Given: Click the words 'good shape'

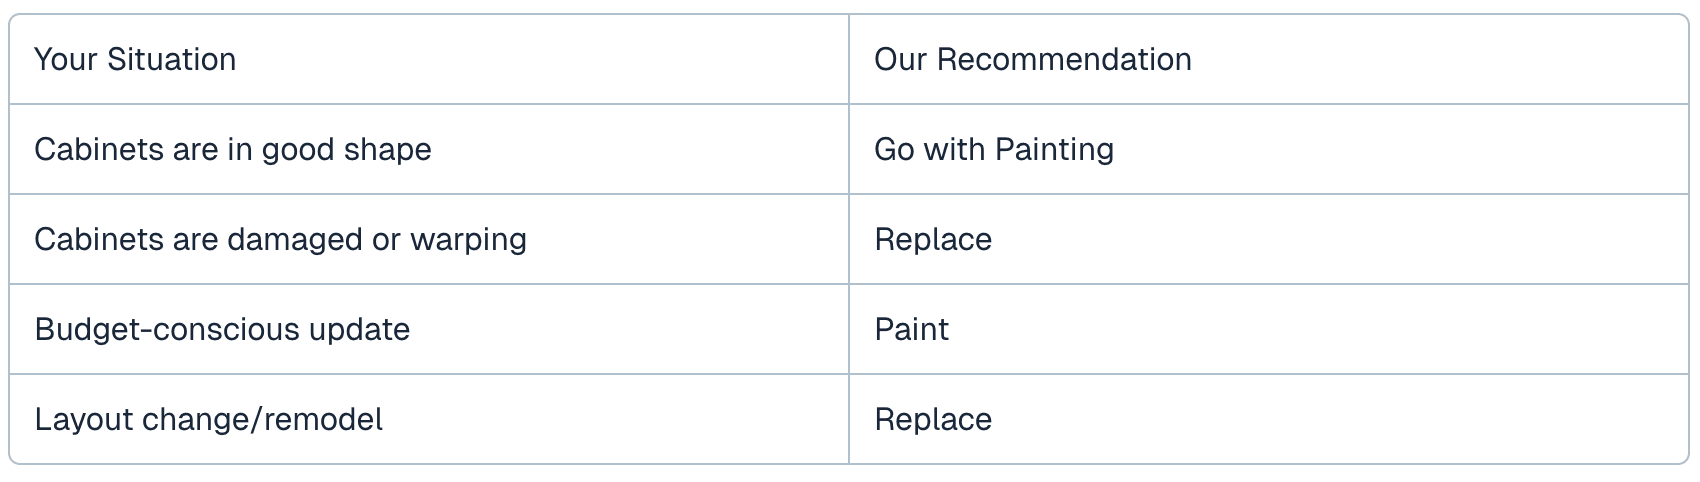Looking at the screenshot, I should tap(346, 150).
